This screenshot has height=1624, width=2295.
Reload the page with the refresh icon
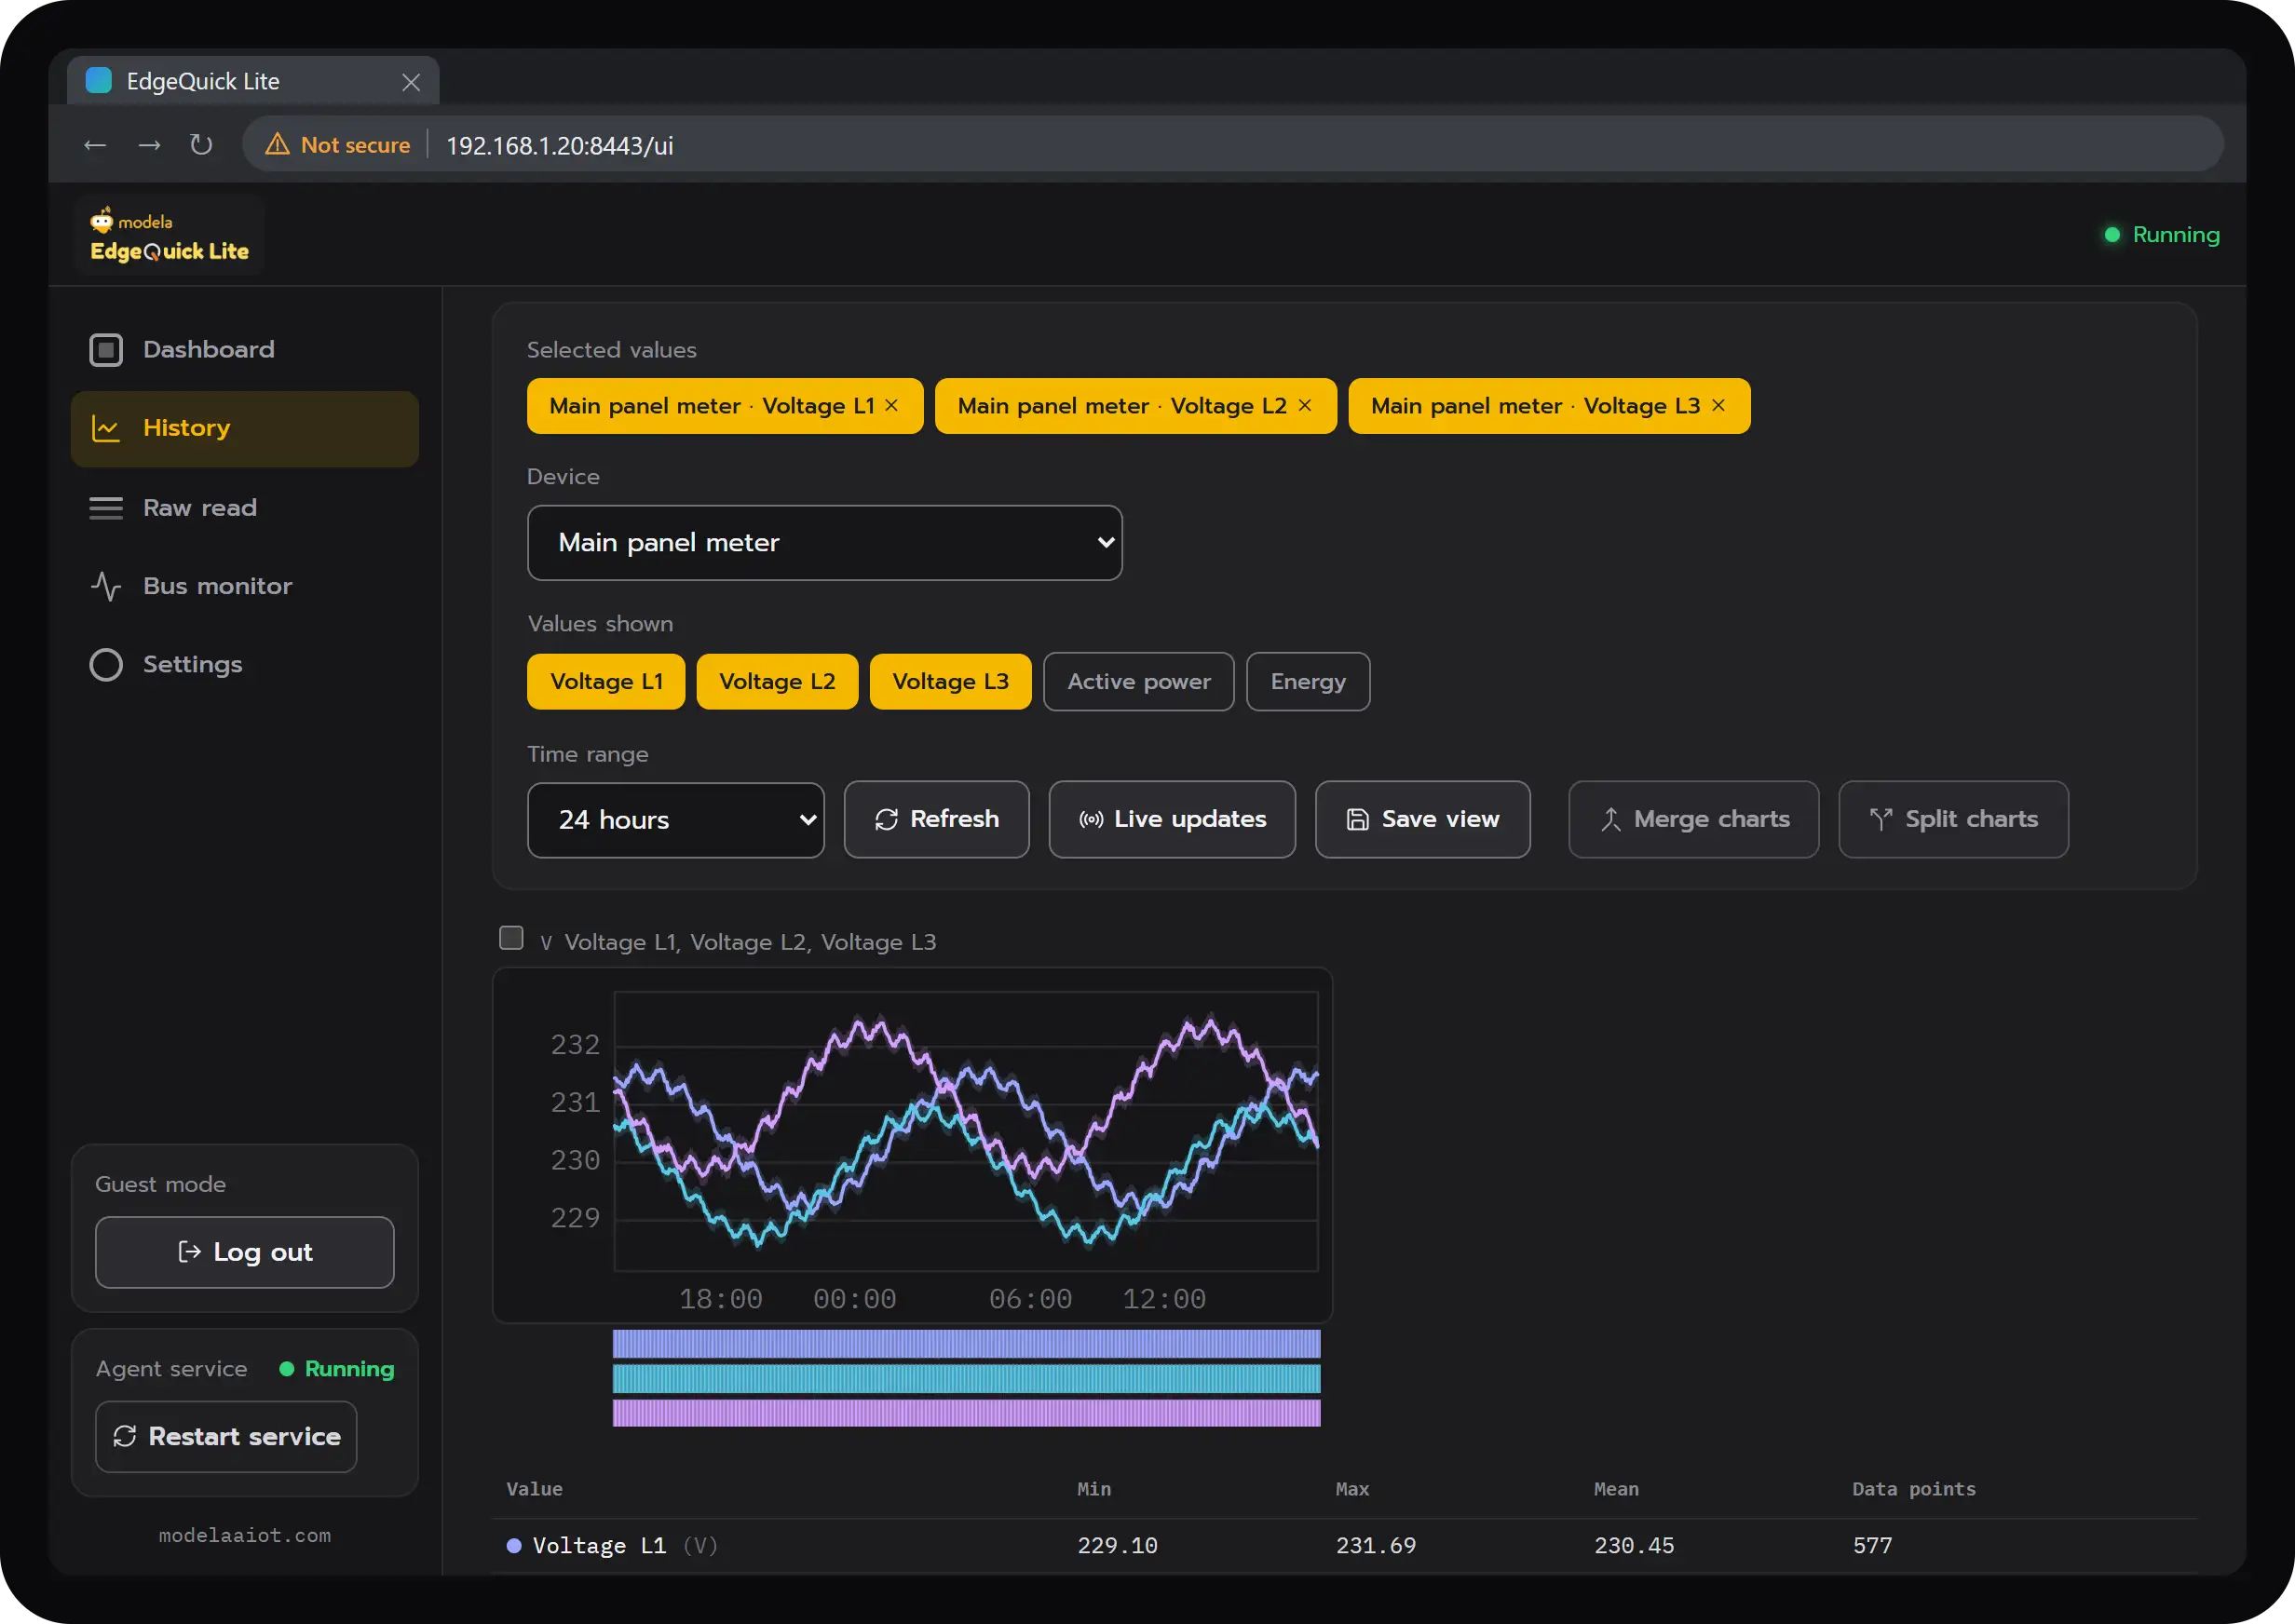[x=202, y=145]
